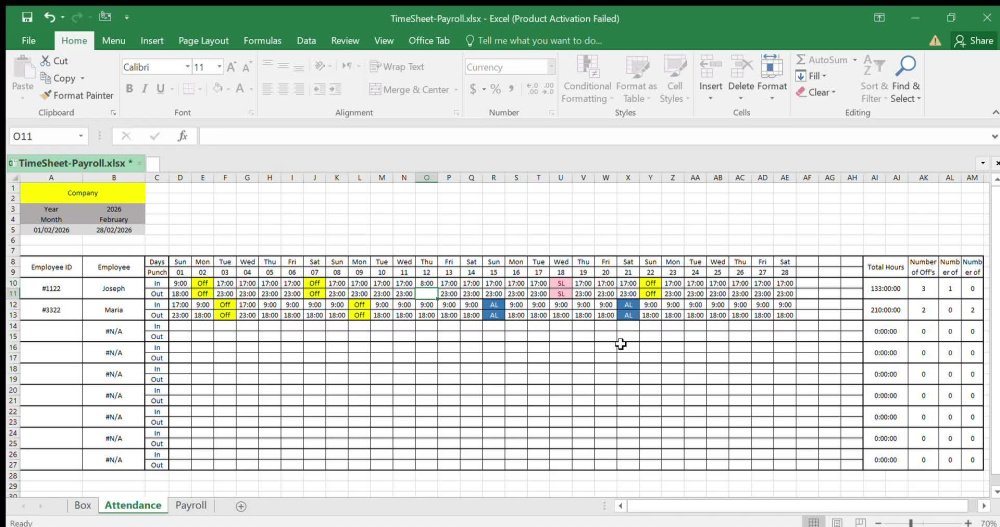
Task: Switch to Page Break Preview in status bar
Action: 860,523
